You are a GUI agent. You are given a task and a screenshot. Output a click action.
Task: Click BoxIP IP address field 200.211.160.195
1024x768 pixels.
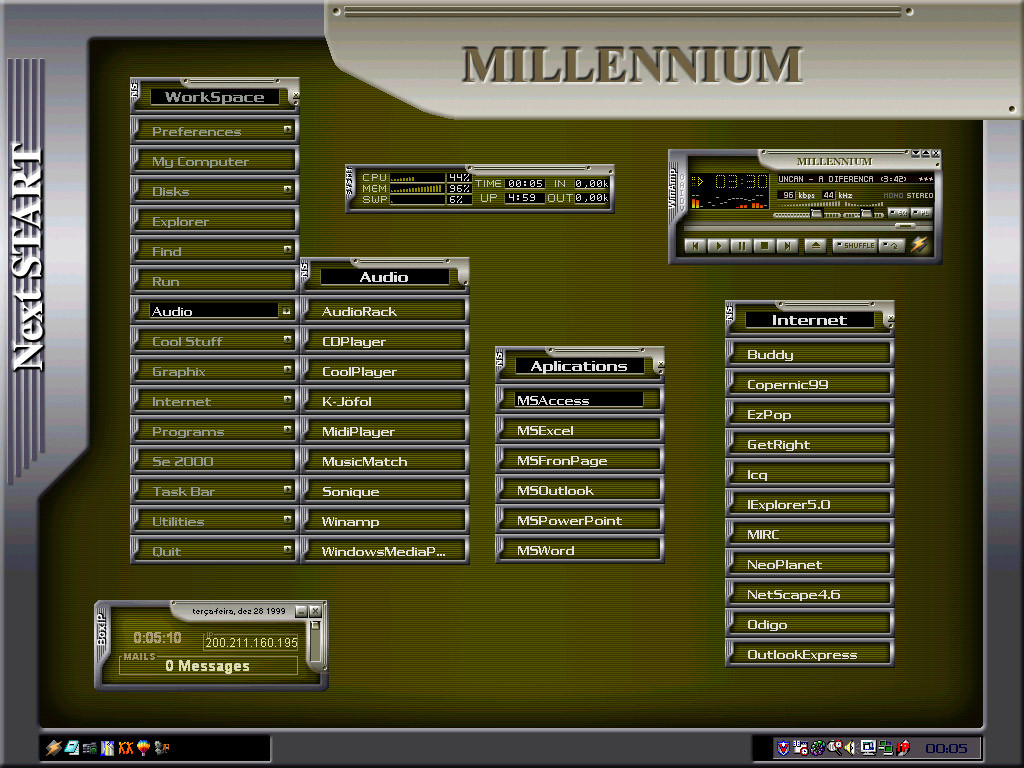tap(251, 642)
